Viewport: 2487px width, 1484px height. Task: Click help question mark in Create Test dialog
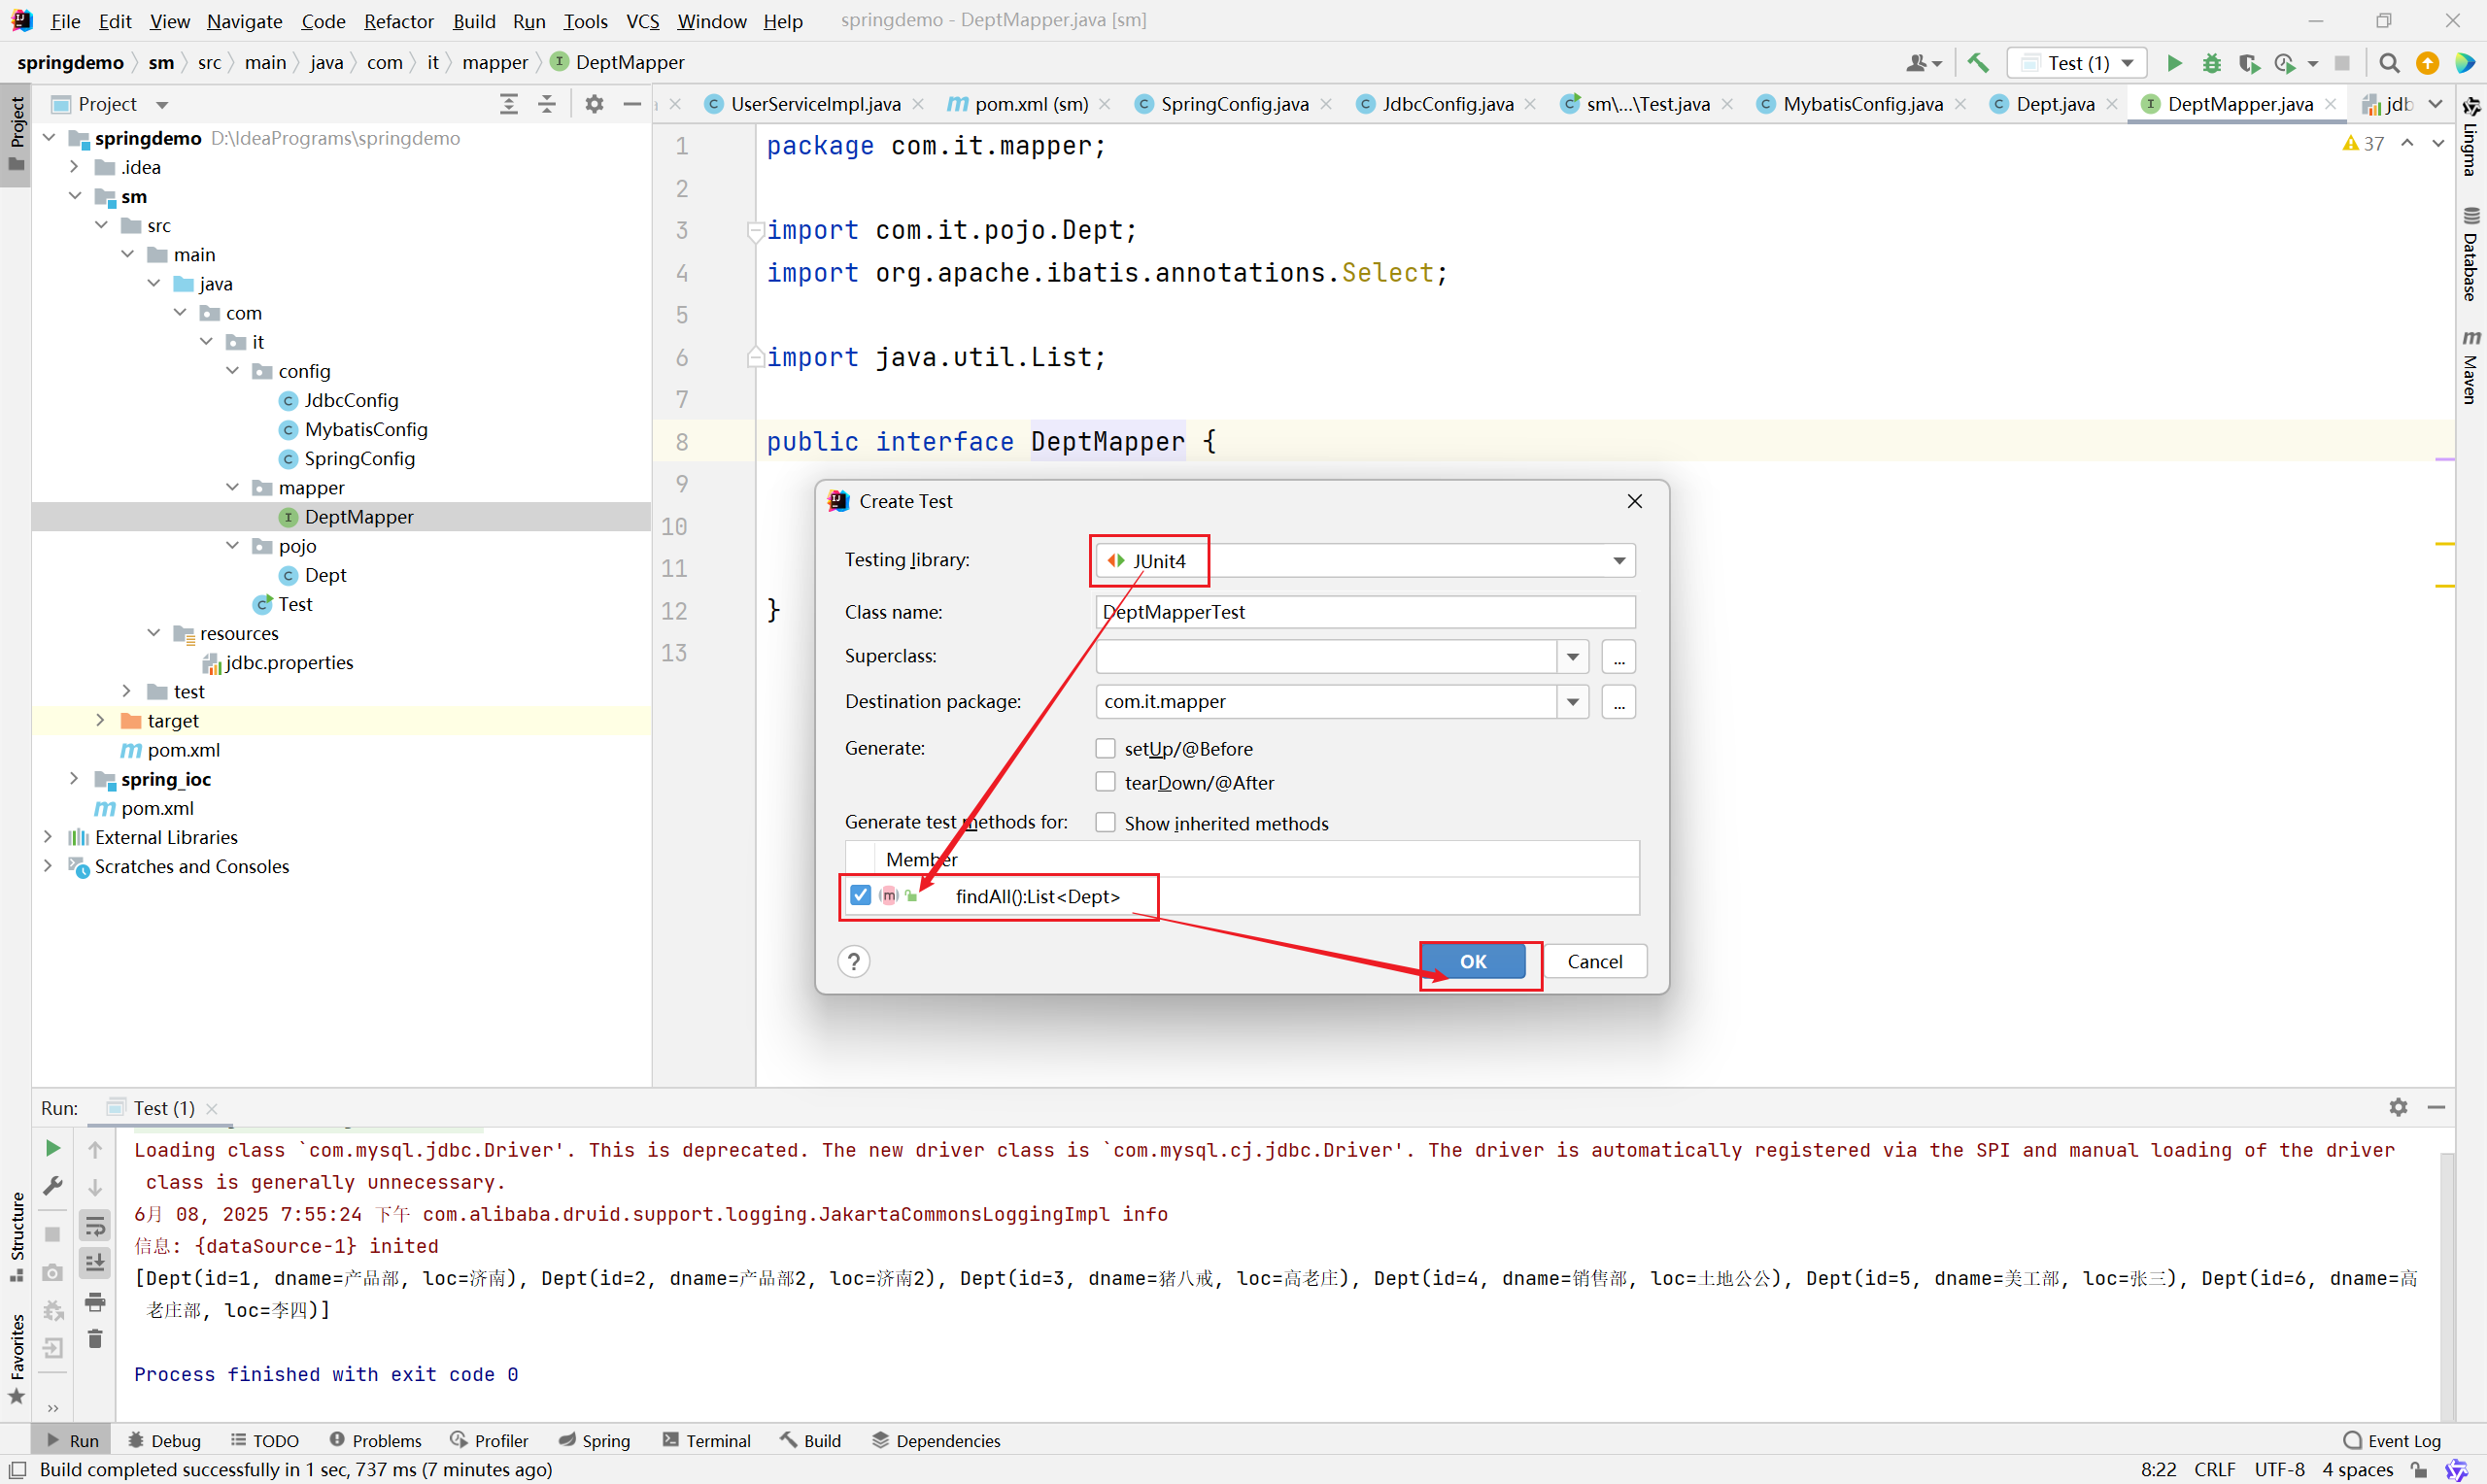point(853,961)
